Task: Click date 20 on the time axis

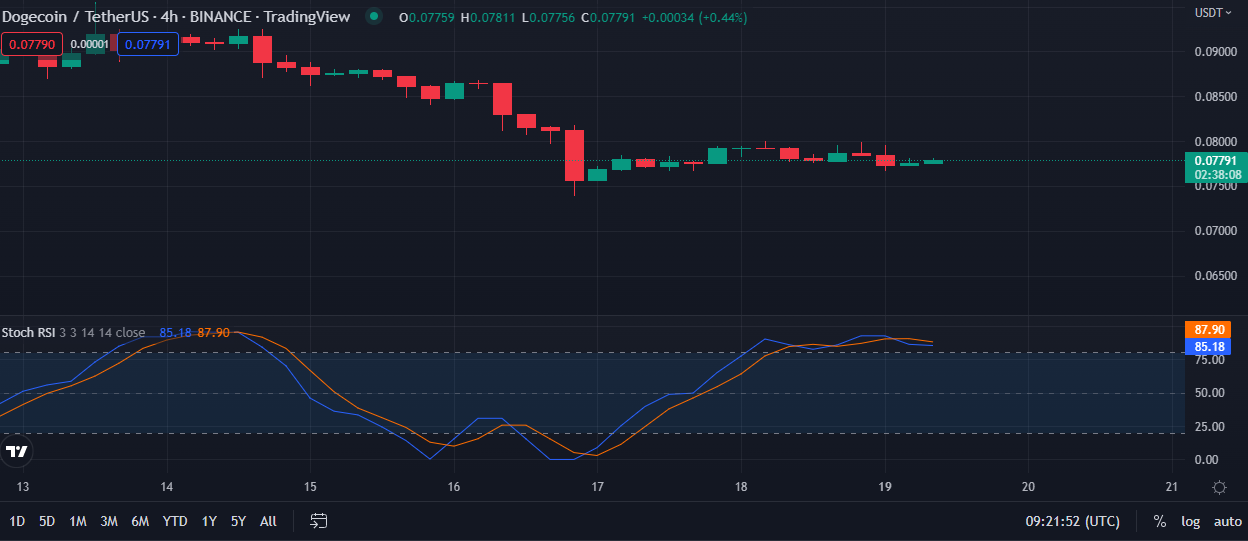Action: [1028, 487]
